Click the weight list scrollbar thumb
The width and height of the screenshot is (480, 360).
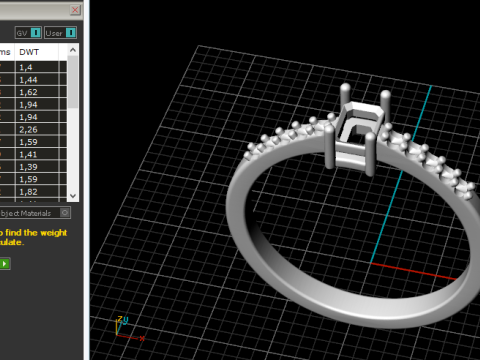tap(73, 82)
